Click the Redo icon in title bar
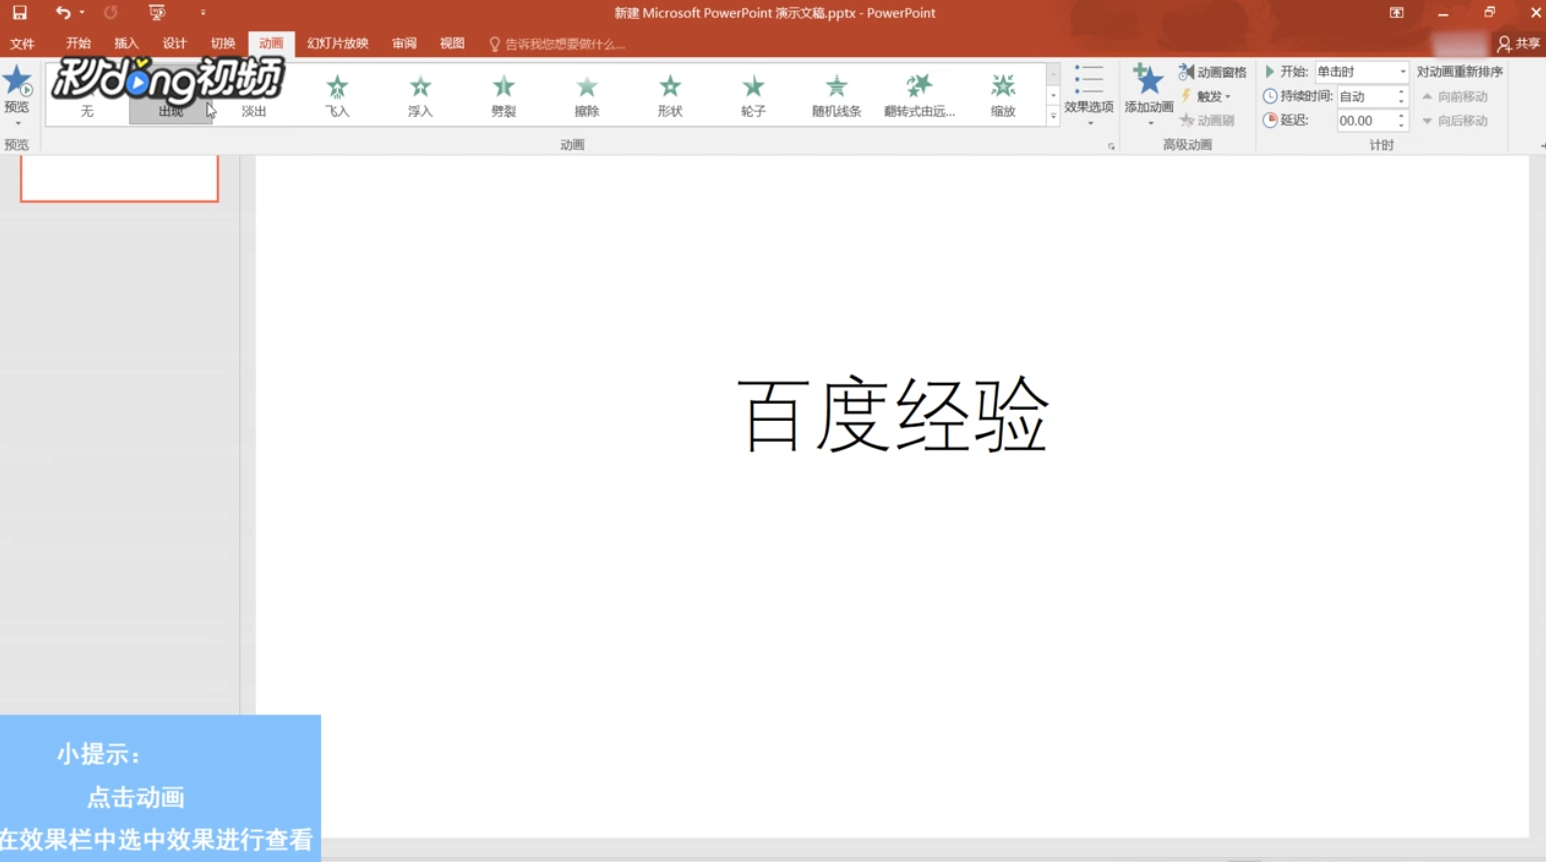Screen dimensions: 1546x862 111,13
